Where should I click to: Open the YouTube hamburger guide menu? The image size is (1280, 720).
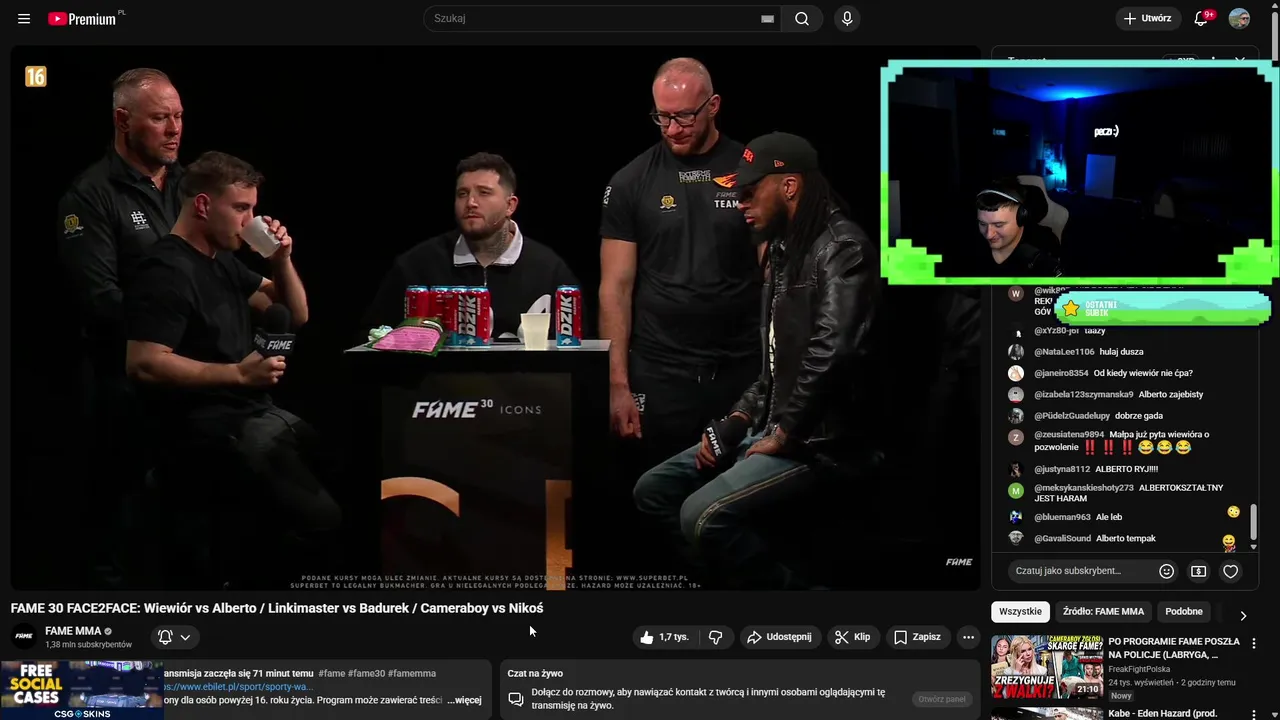coord(24,18)
